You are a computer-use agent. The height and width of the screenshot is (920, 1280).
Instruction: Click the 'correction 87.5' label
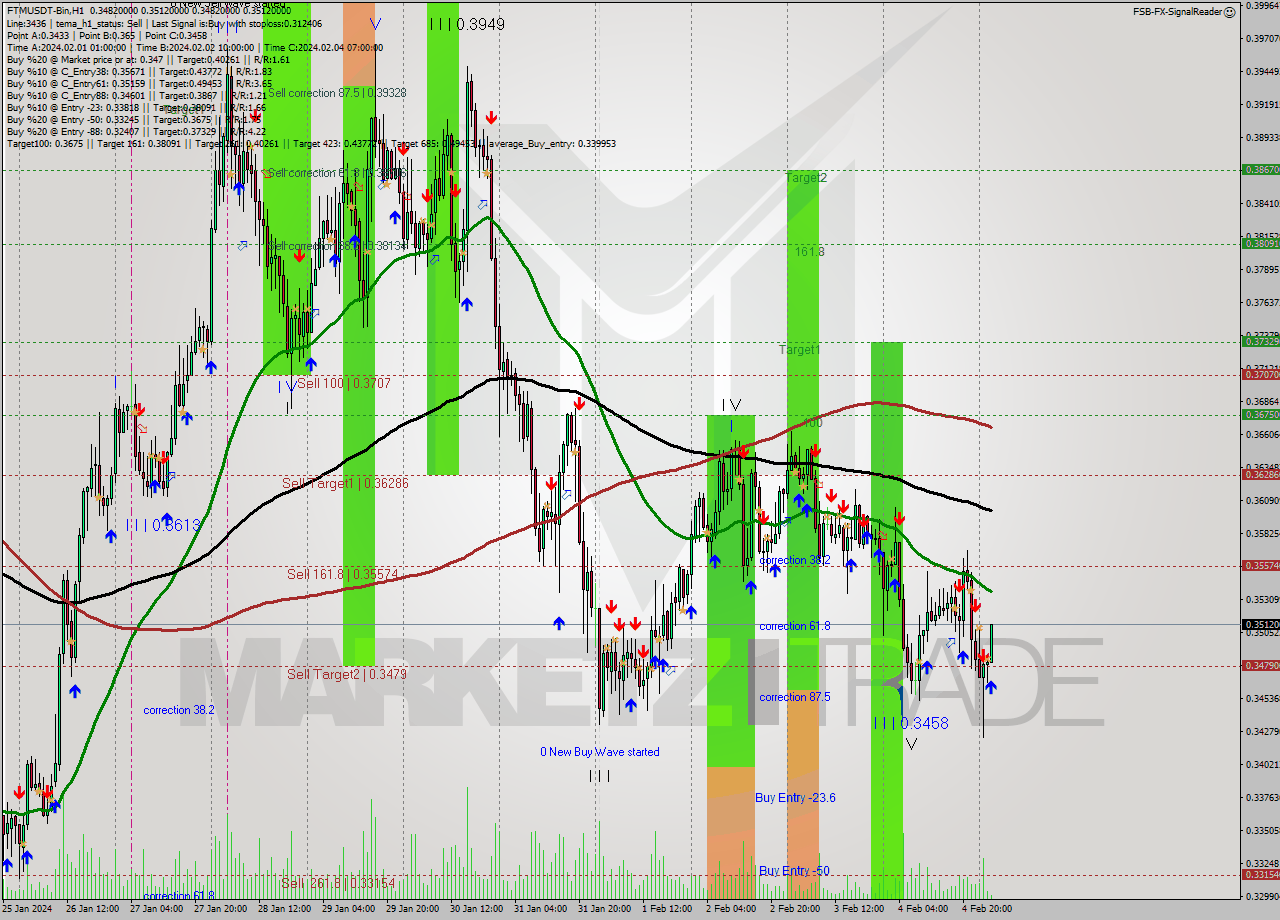795,697
